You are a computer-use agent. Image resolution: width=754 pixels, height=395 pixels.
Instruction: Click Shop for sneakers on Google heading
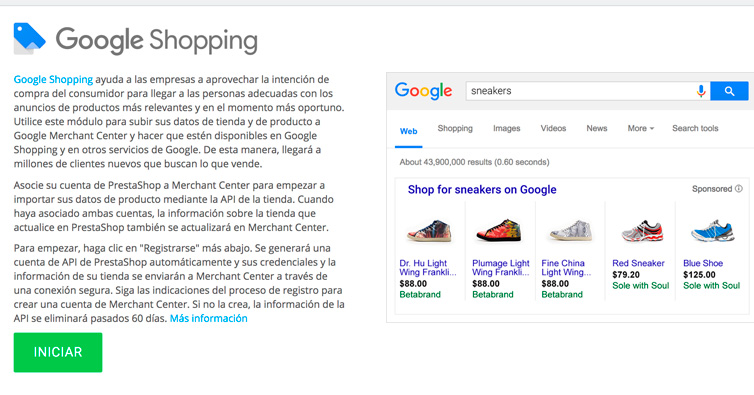482,190
